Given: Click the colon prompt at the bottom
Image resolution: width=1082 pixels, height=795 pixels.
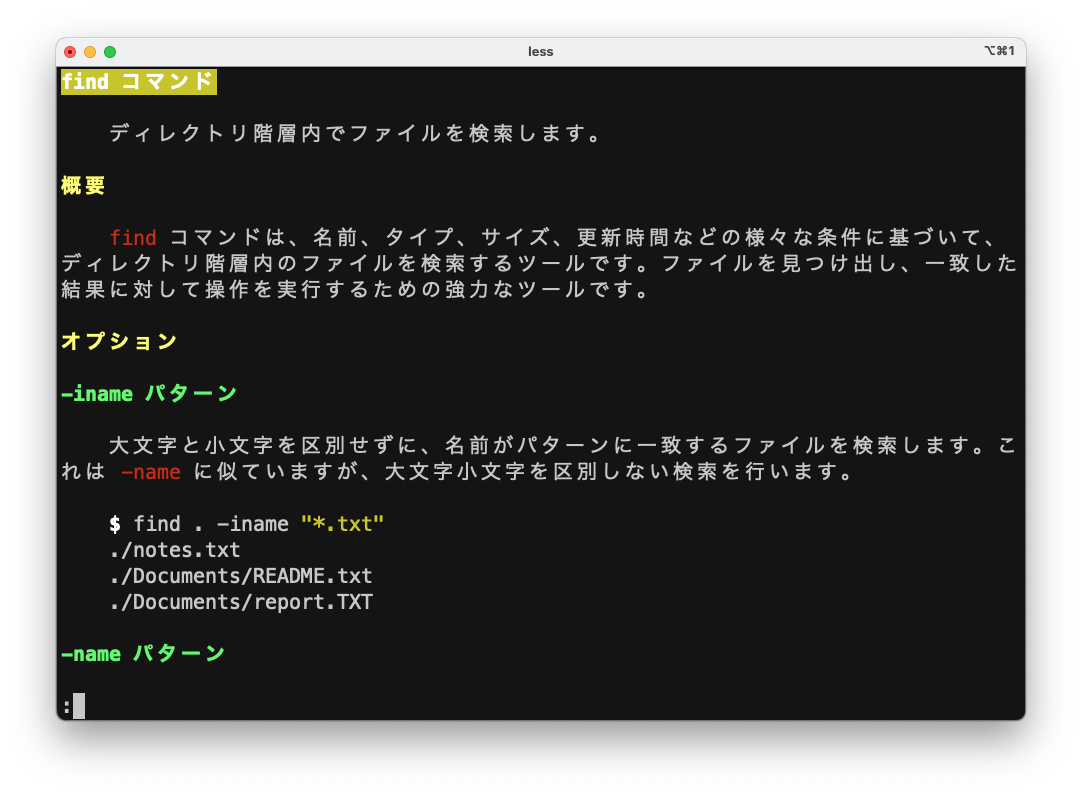Looking at the screenshot, I should click(66, 706).
